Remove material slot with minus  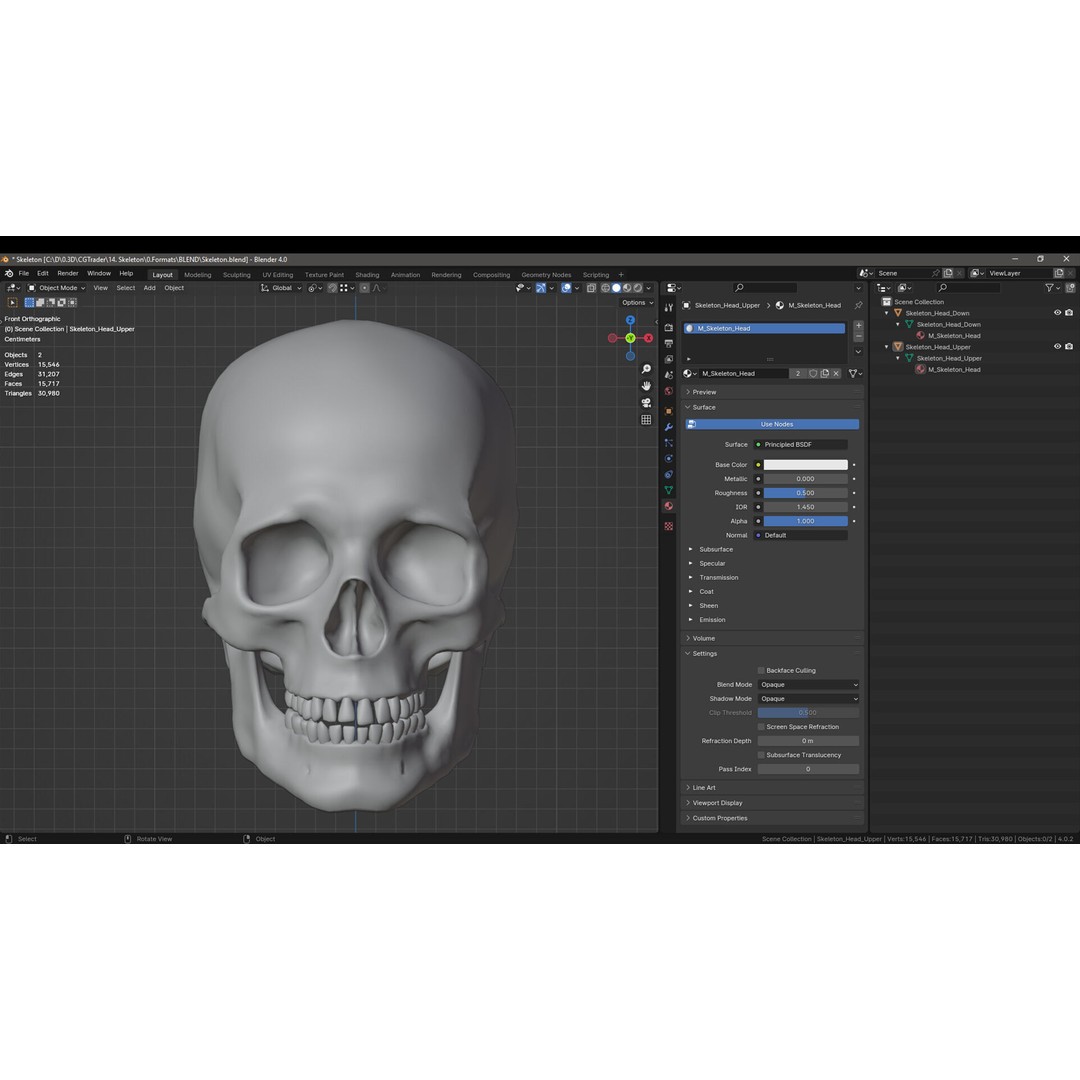coord(858,336)
